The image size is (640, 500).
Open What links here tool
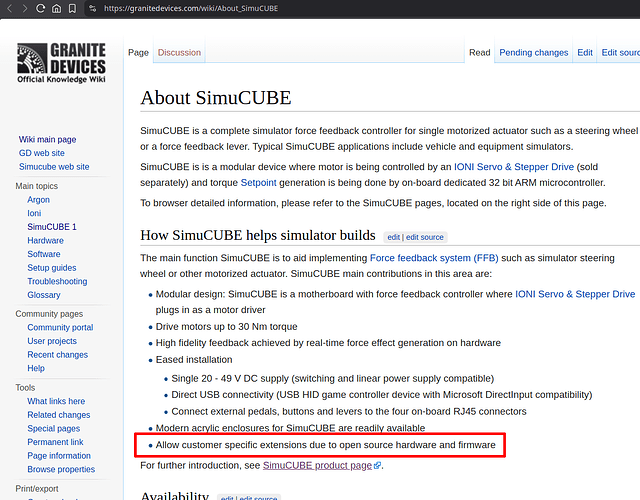56,401
